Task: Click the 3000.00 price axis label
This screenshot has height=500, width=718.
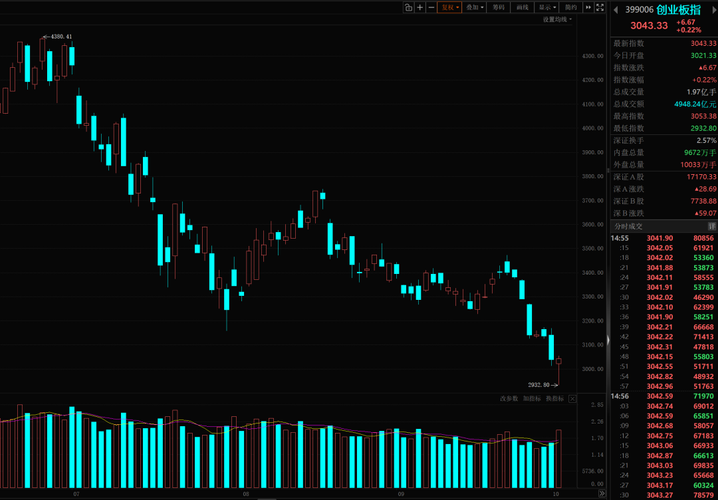Action: (593, 369)
